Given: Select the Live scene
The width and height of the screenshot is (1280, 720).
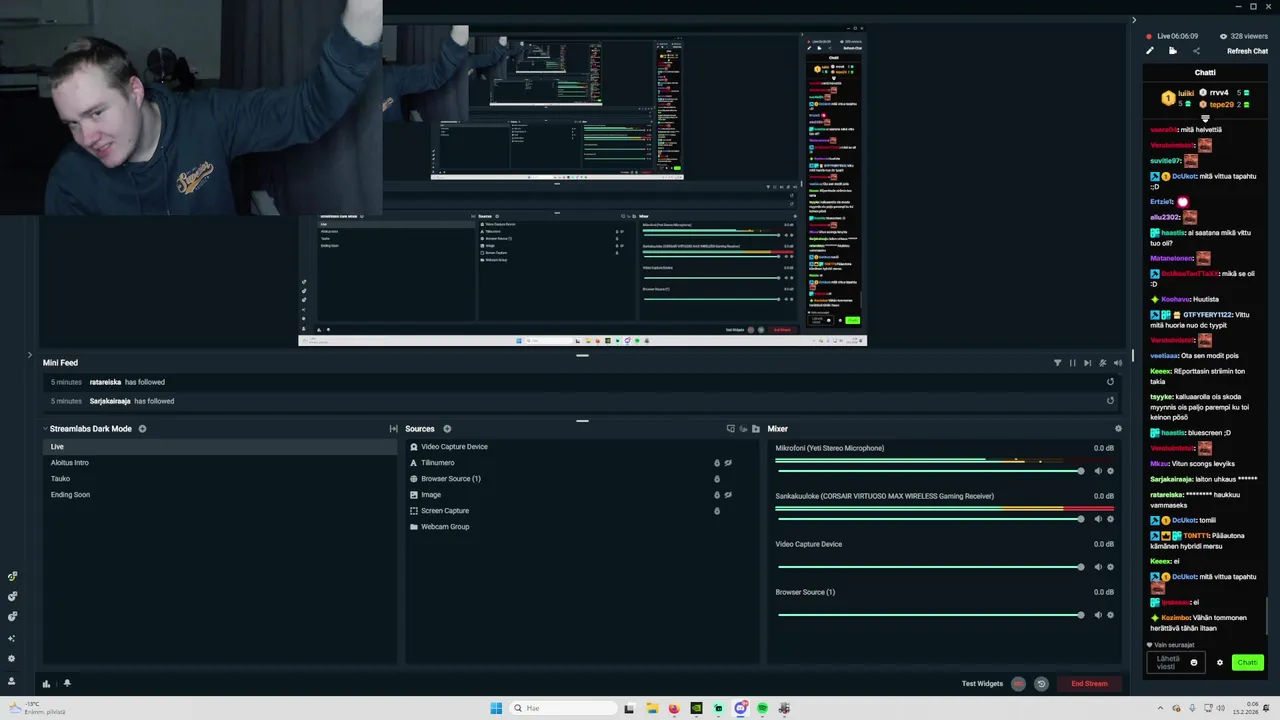Looking at the screenshot, I should [x=220, y=447].
